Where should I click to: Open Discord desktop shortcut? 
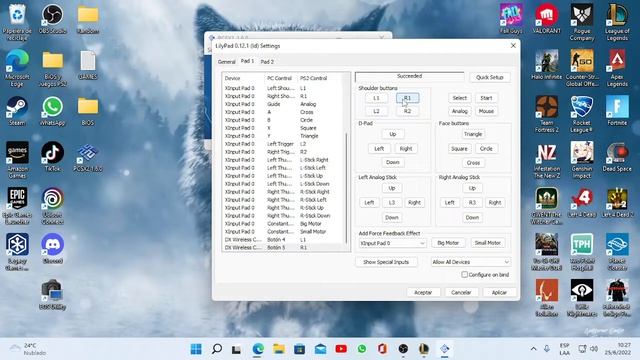pyautogui.click(x=52, y=248)
